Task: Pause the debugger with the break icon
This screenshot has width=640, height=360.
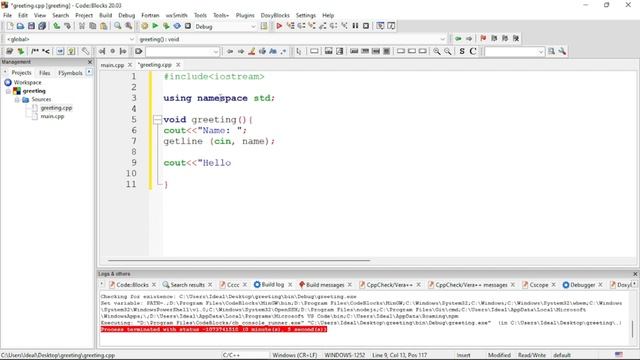Action: (x=355, y=26)
